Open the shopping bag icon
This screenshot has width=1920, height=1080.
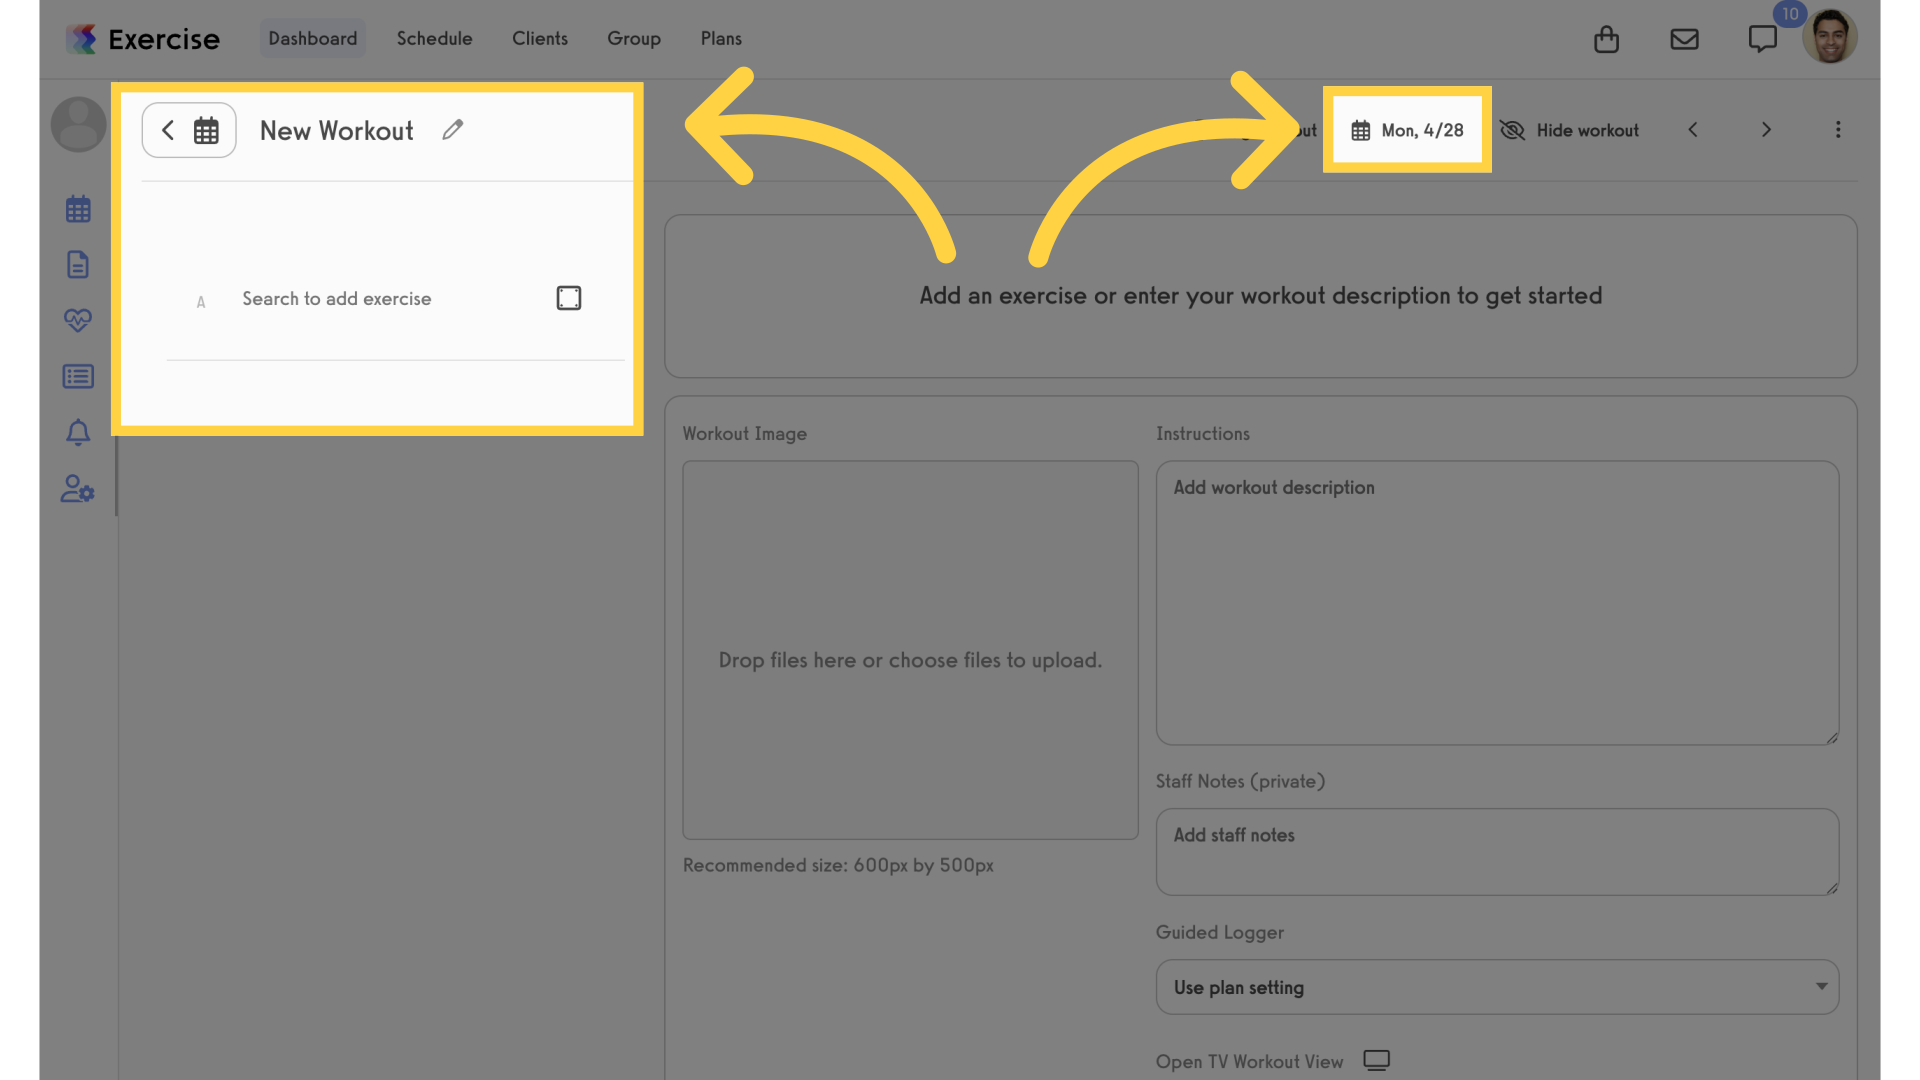coord(1606,39)
